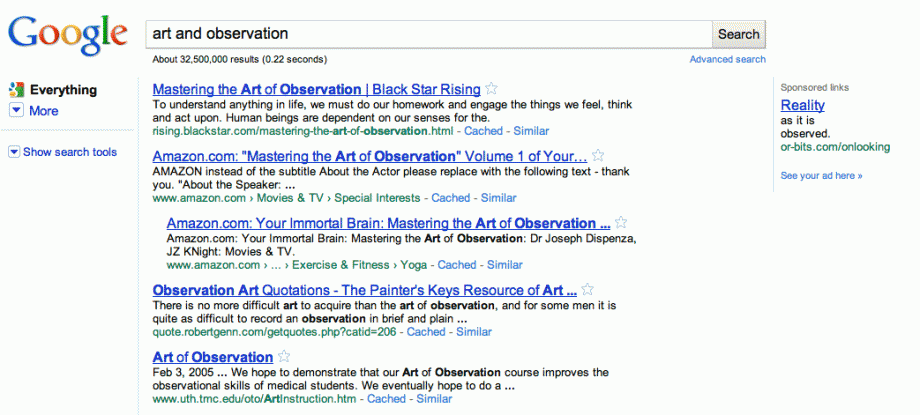Open Similar link for www.uth.tmc.edu result
The image size is (920, 415).
pos(434,399)
